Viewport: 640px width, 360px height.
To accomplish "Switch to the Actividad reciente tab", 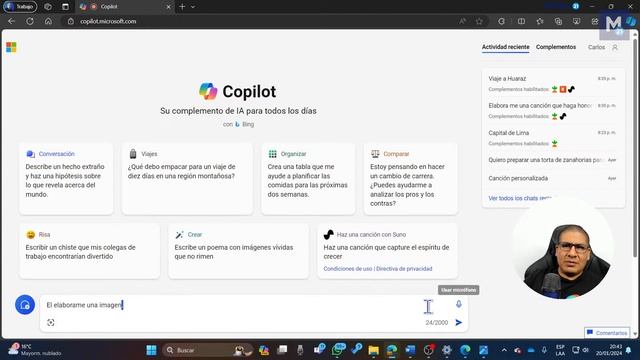I will tap(505, 47).
